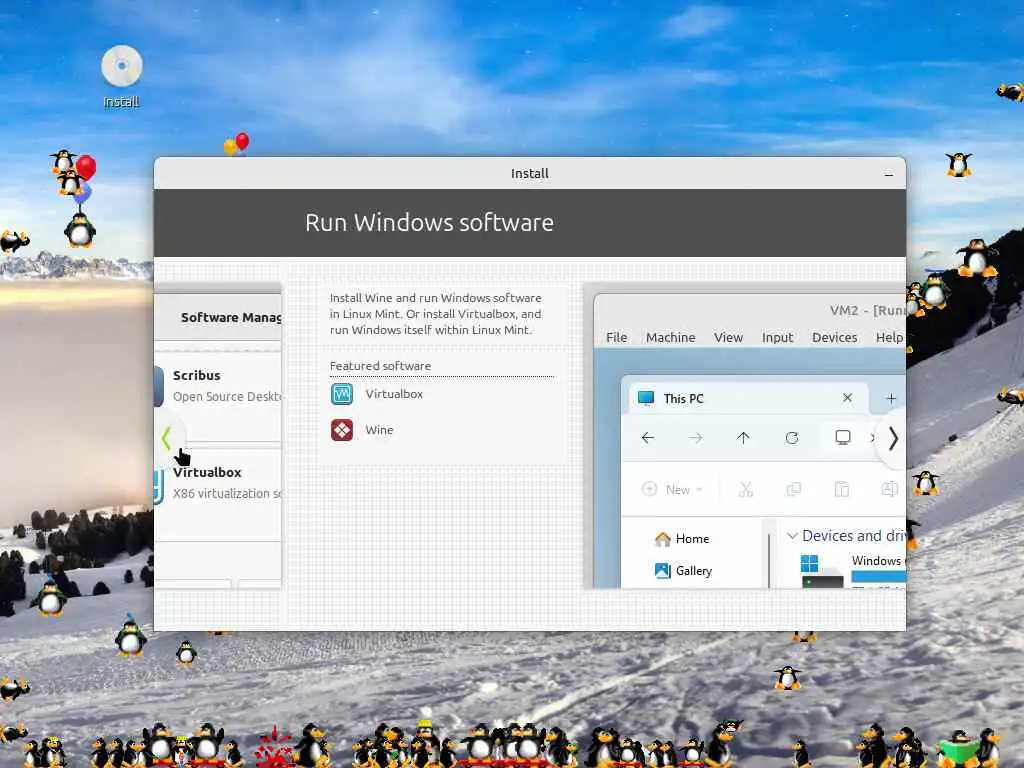Click the Featured software heading
The width and height of the screenshot is (1024, 768).
(x=380, y=366)
